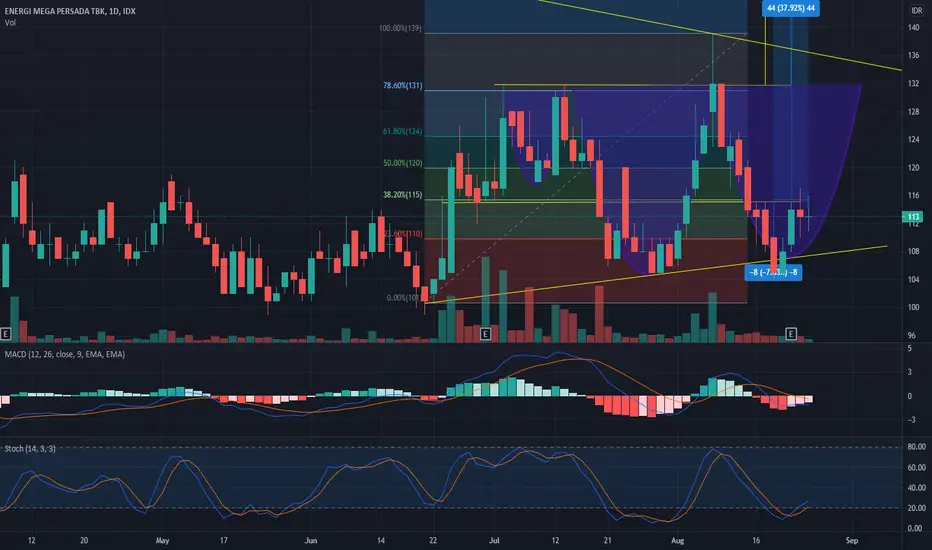Click the 78.60%(131) Fibonacci level label
Screen dimensions: 932x550
(402, 86)
